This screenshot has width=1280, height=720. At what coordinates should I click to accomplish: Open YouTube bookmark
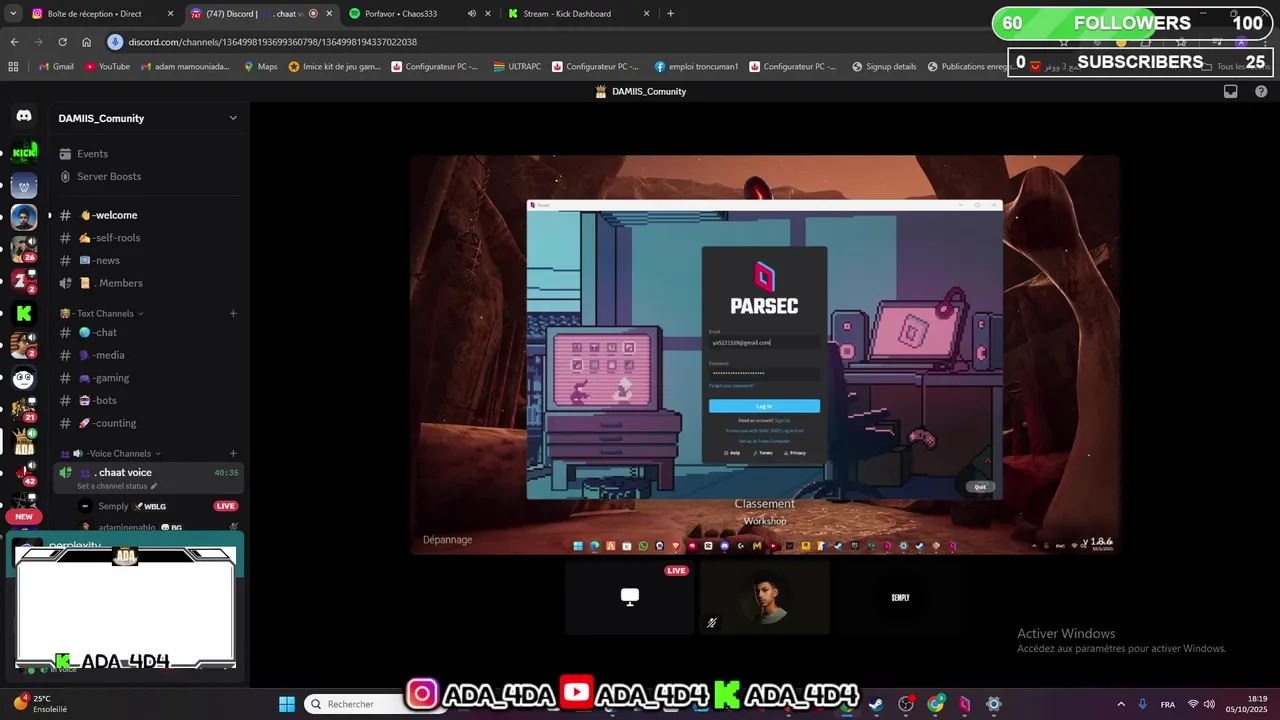[x=108, y=67]
